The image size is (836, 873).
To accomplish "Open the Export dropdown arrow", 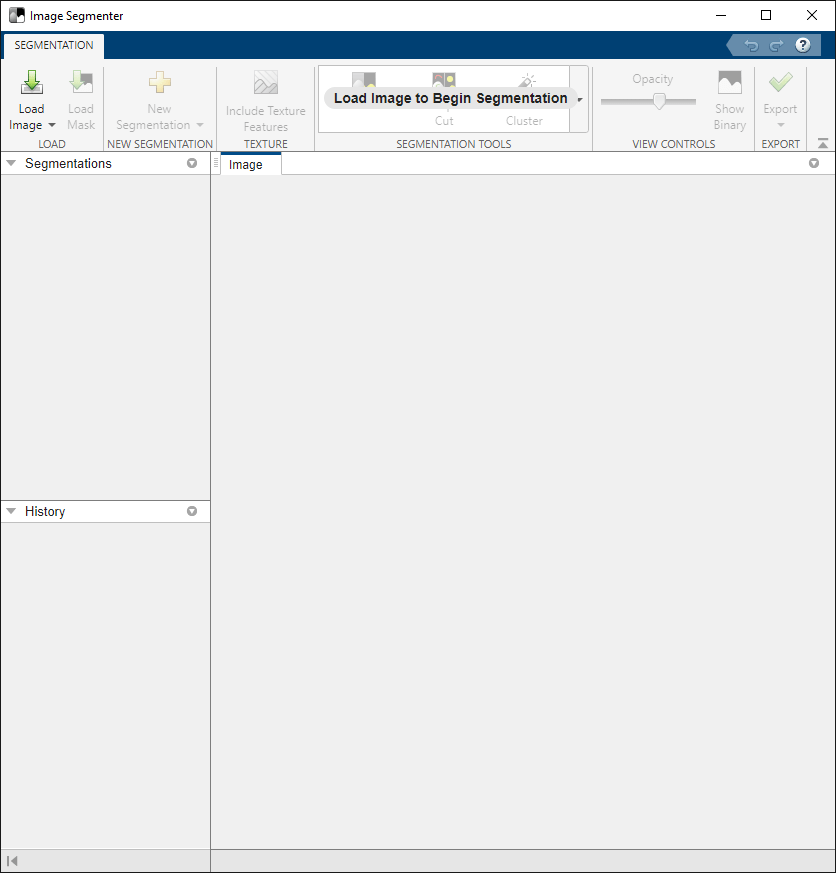I will point(780,125).
